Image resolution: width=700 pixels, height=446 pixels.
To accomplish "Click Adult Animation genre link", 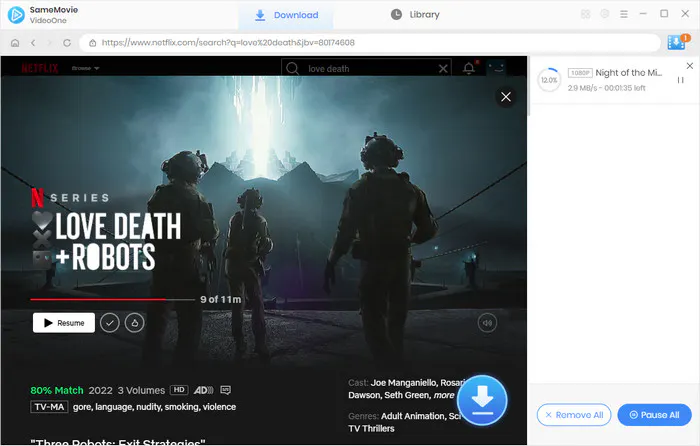I will [x=413, y=417].
